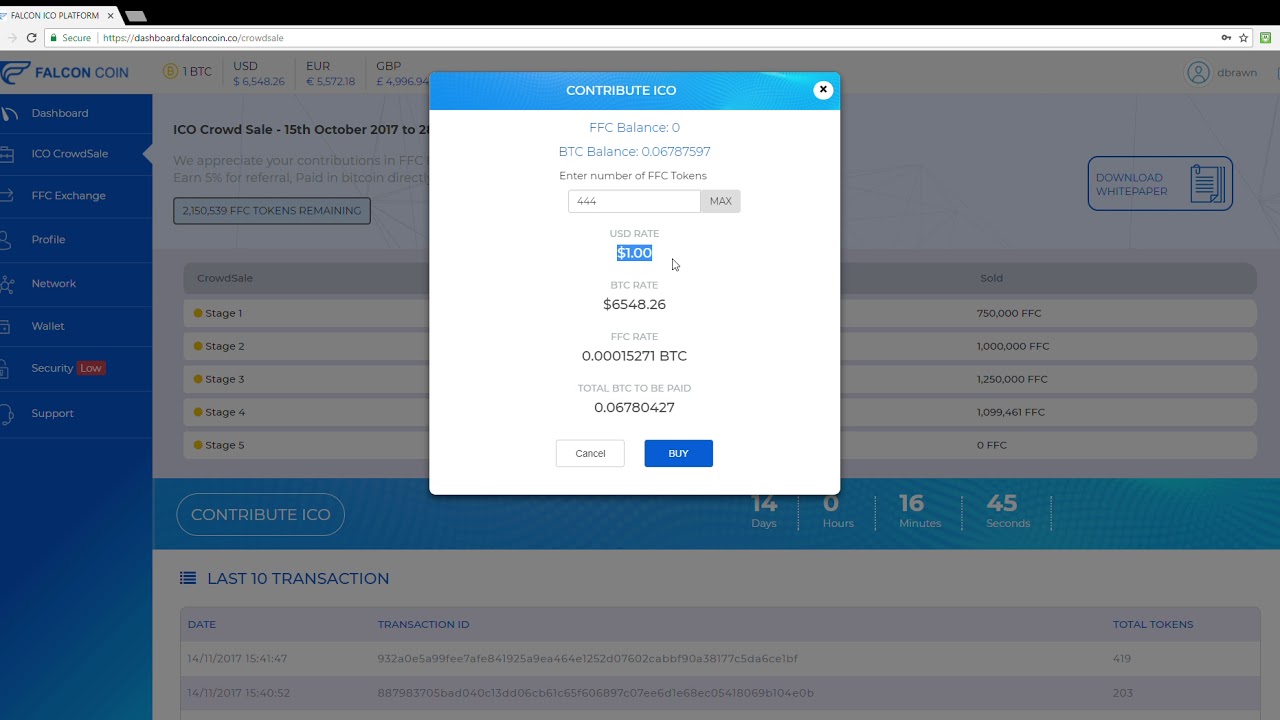The width and height of the screenshot is (1280, 720).
Task: Click the Secure padlock in address bar
Action: point(53,38)
